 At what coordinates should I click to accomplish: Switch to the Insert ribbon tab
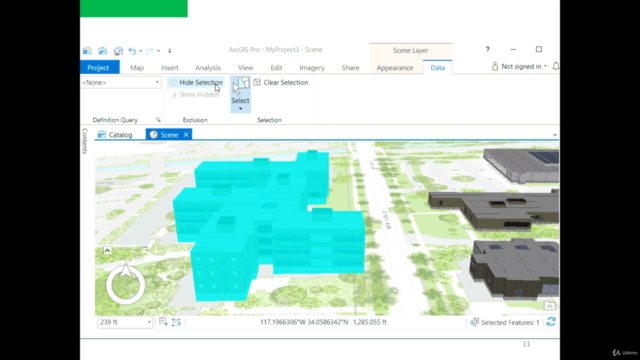click(x=170, y=68)
